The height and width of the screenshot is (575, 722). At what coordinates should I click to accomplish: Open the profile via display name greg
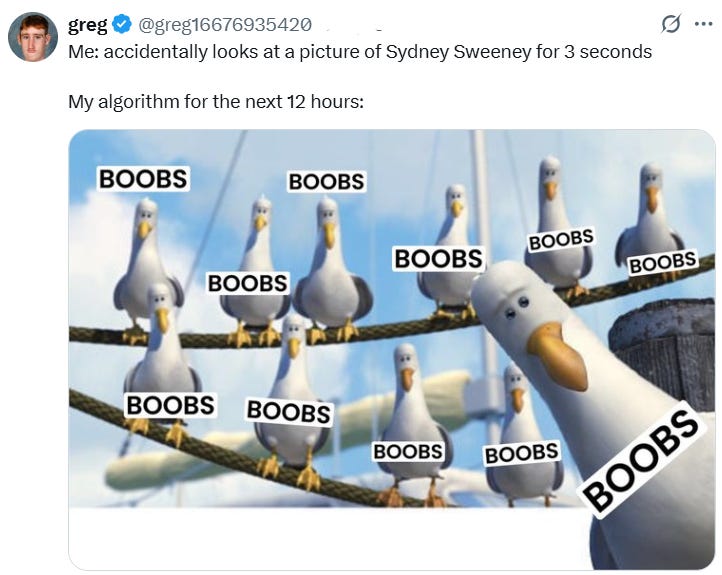[87, 24]
